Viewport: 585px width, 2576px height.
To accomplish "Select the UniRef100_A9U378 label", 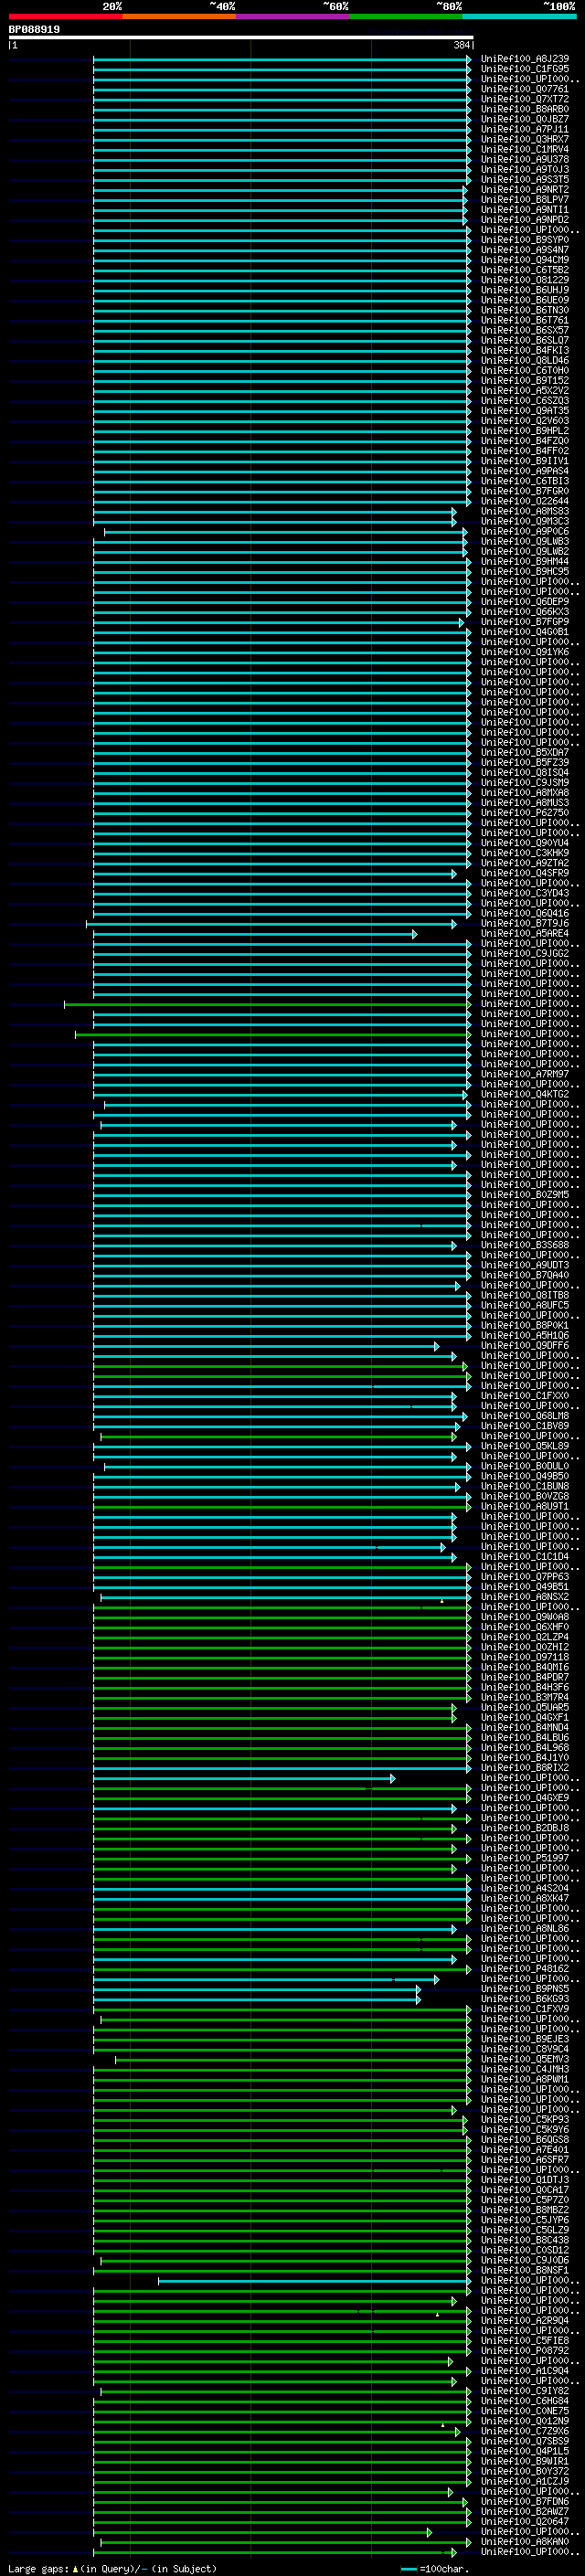I will (x=525, y=159).
